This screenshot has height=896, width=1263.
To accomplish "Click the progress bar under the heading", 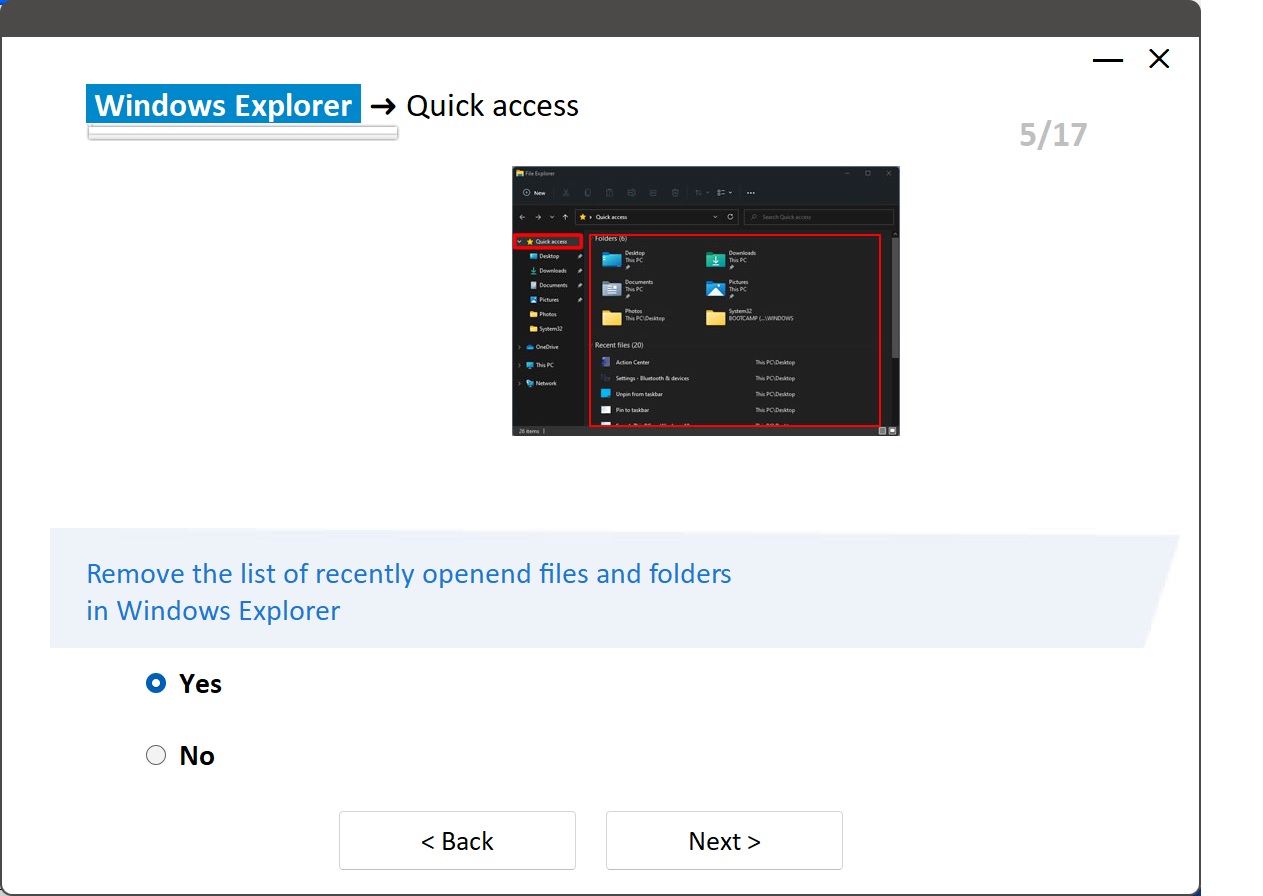I will (243, 133).
